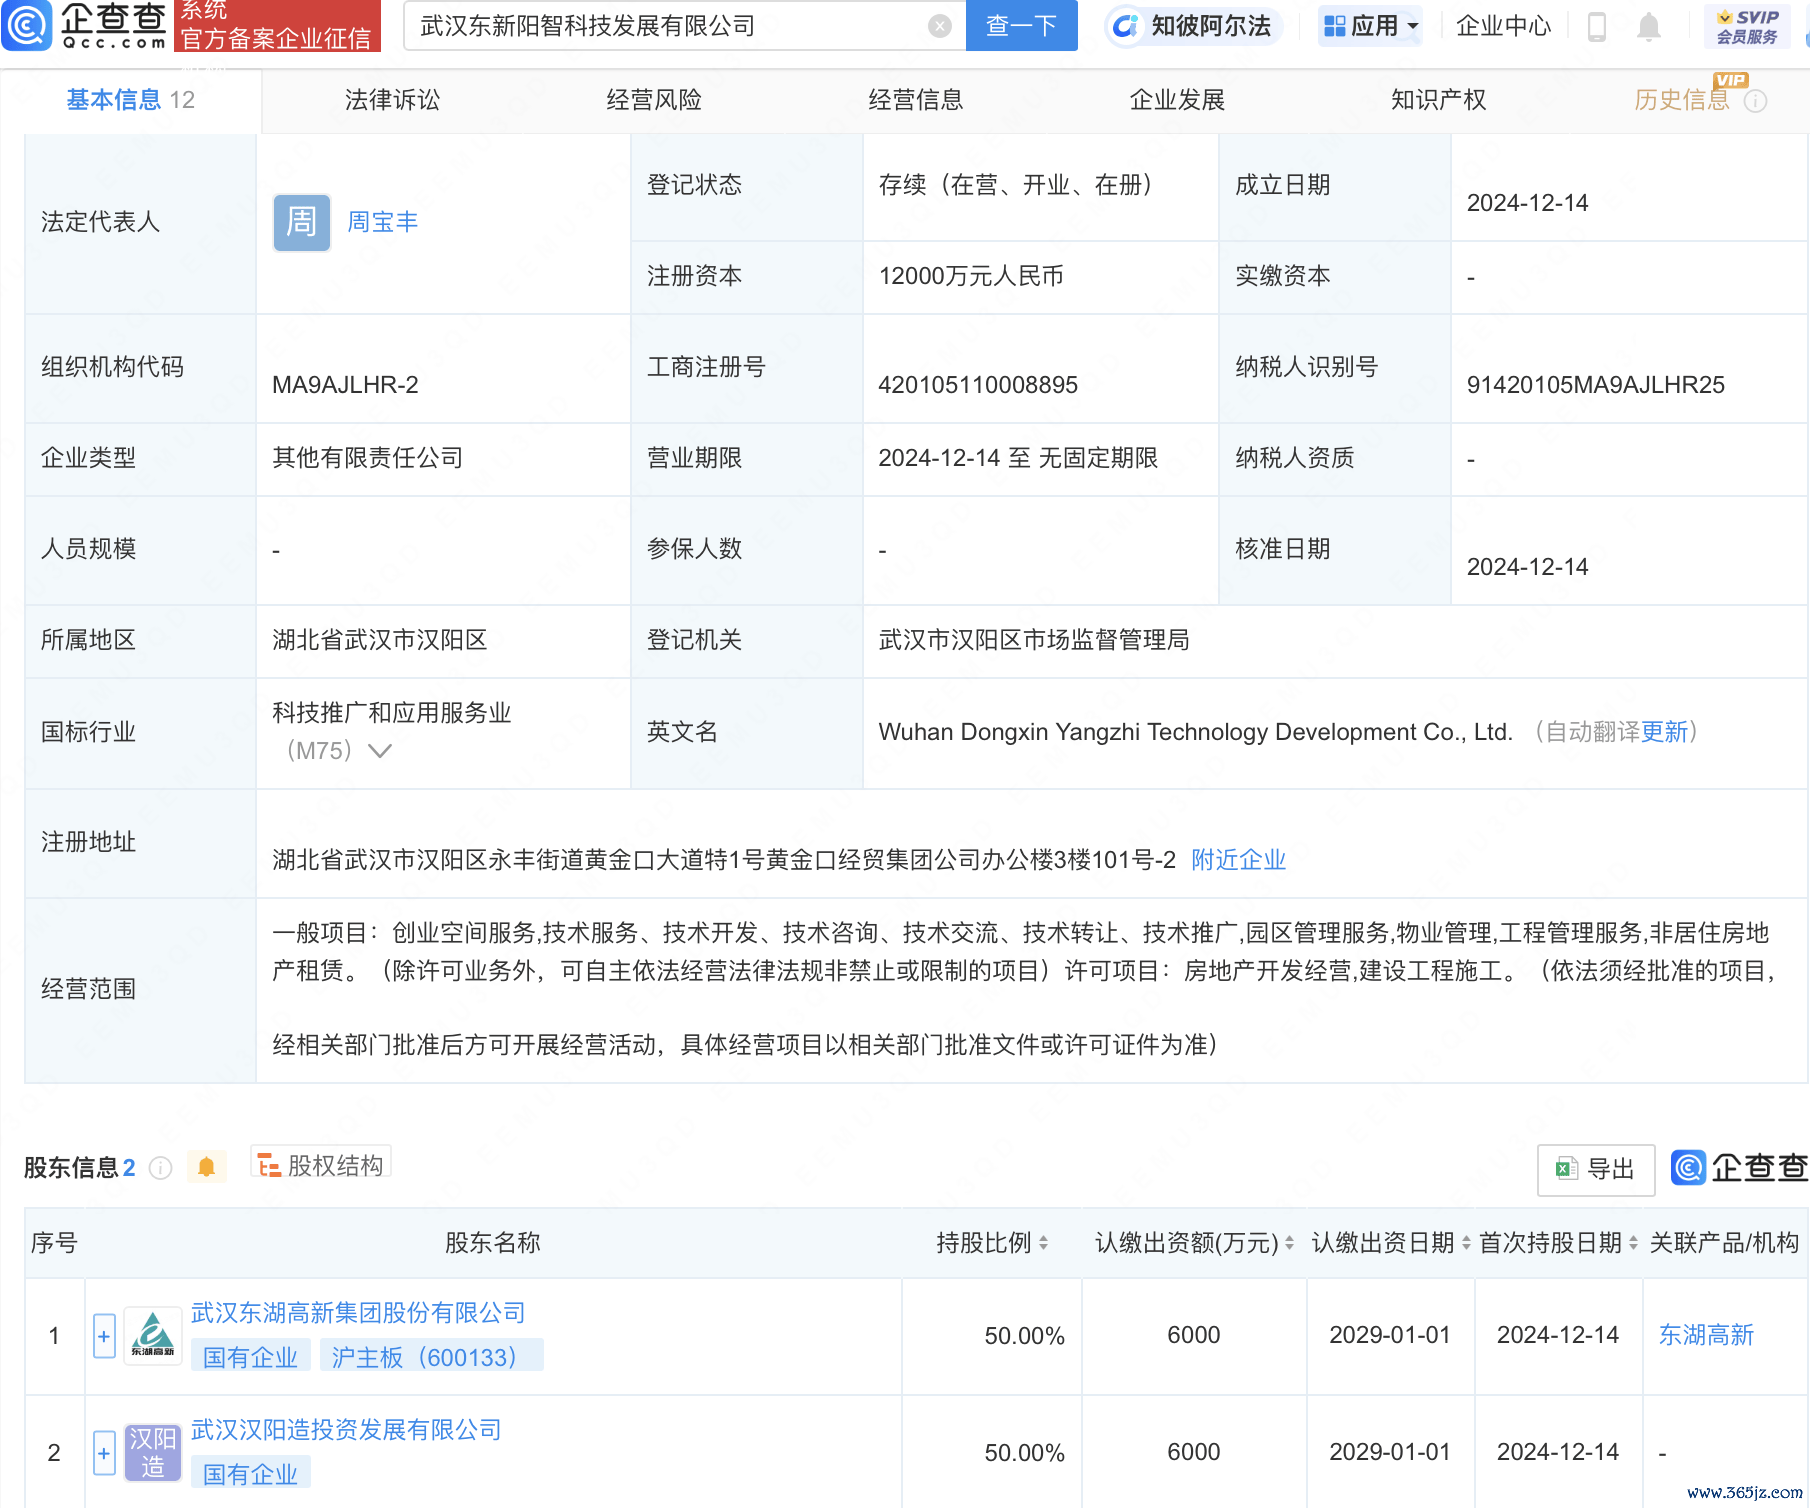Click the 周 avatar of the legal representative
Image resolution: width=1810 pixels, height=1508 pixels.
pyautogui.click(x=302, y=222)
